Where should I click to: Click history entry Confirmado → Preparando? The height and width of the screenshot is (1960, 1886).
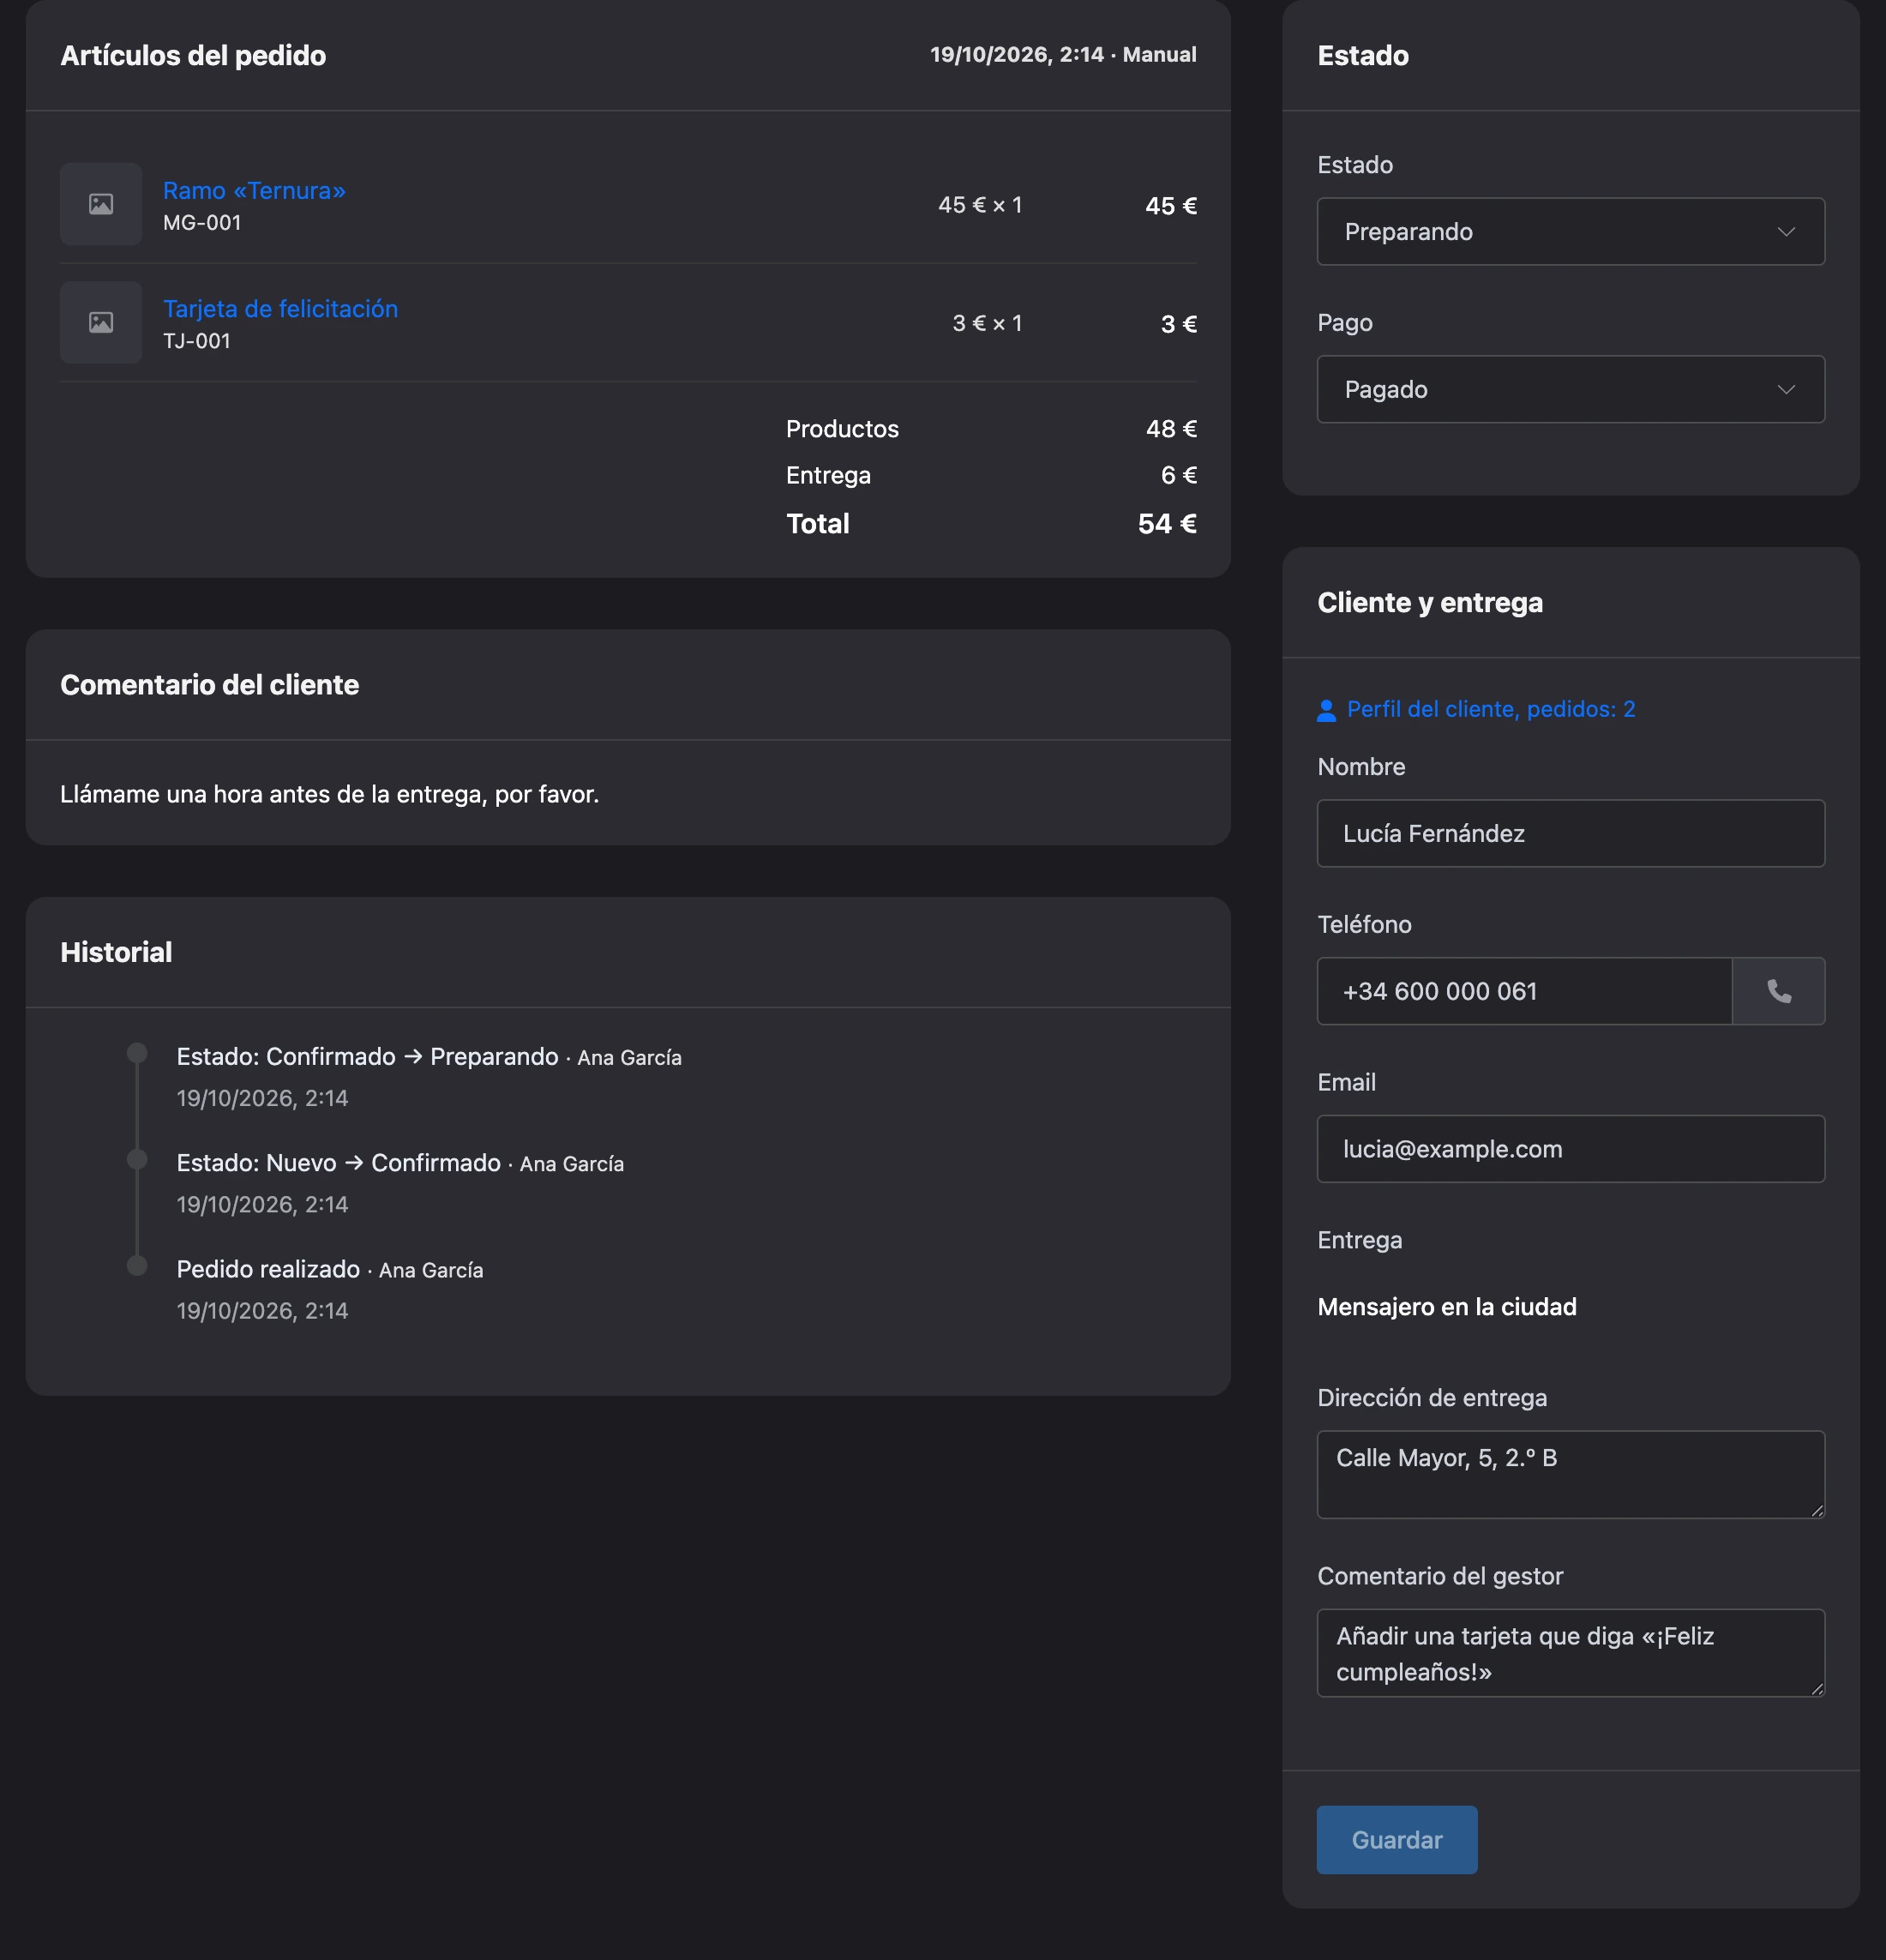429,1057
